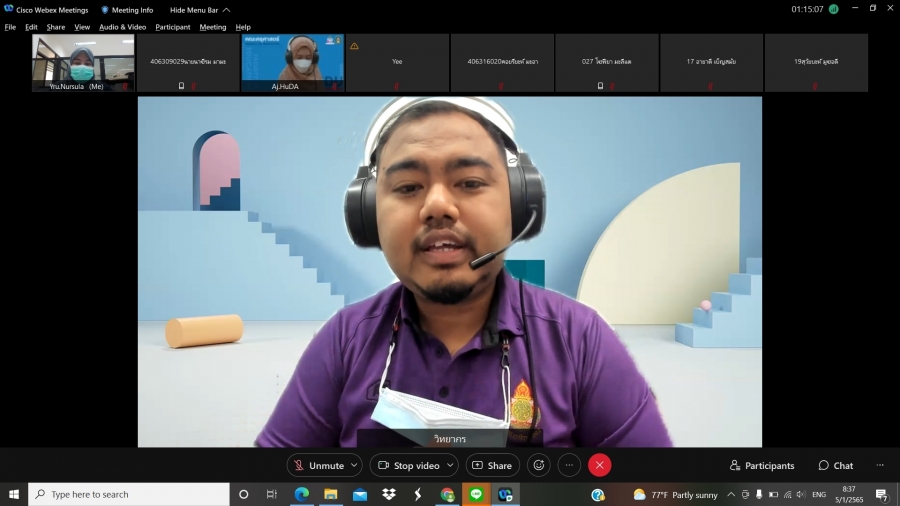This screenshot has height=506, width=900.
Task: Click the Webex icon in the taskbar
Action: click(x=505, y=494)
